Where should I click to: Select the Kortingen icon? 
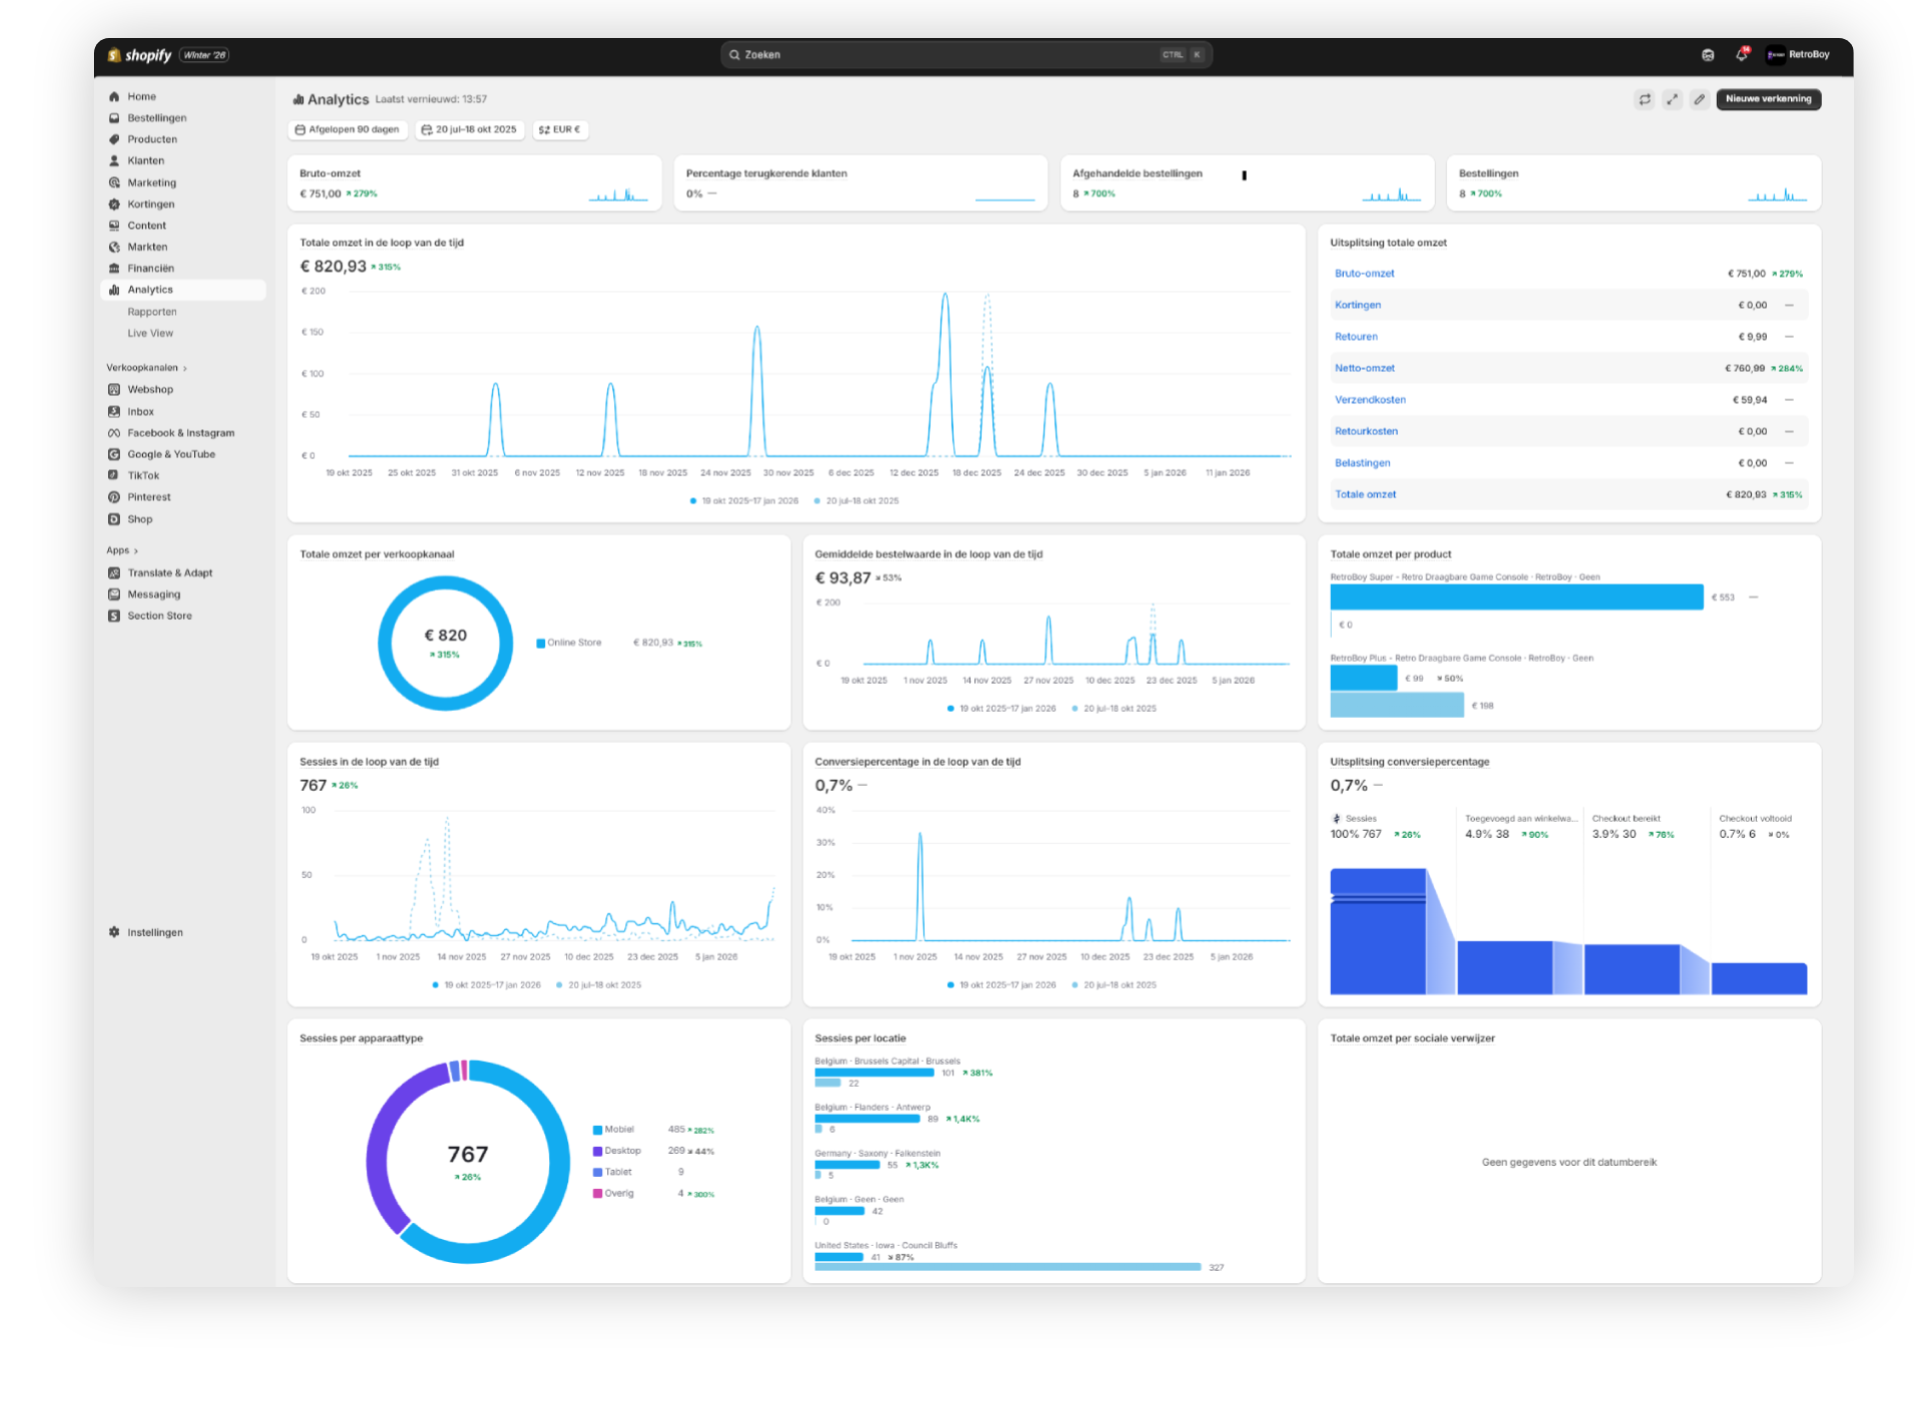(113, 204)
